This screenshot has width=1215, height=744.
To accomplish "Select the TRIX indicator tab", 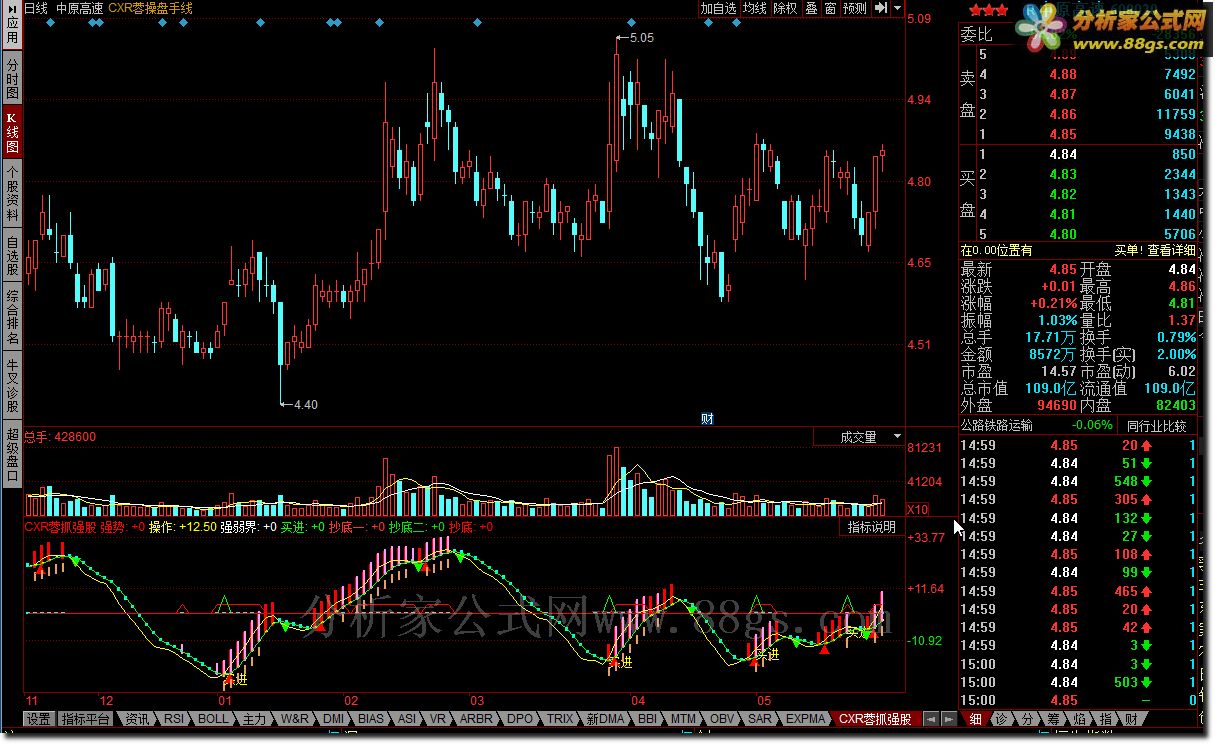I will (x=560, y=718).
